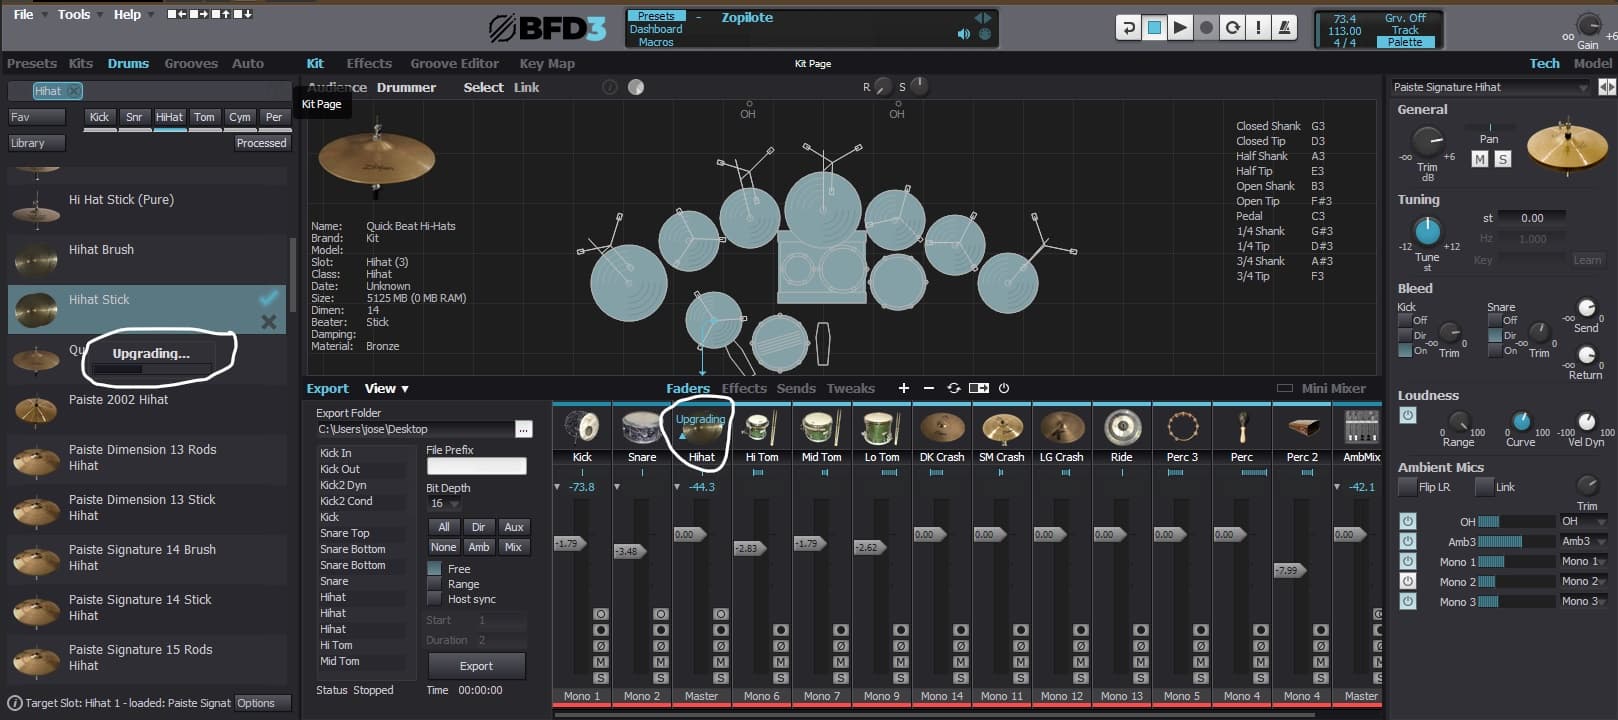The height and width of the screenshot is (720, 1618).
Task: Expand the Hihat channel arrow beside -44.3
Action: pos(677,487)
